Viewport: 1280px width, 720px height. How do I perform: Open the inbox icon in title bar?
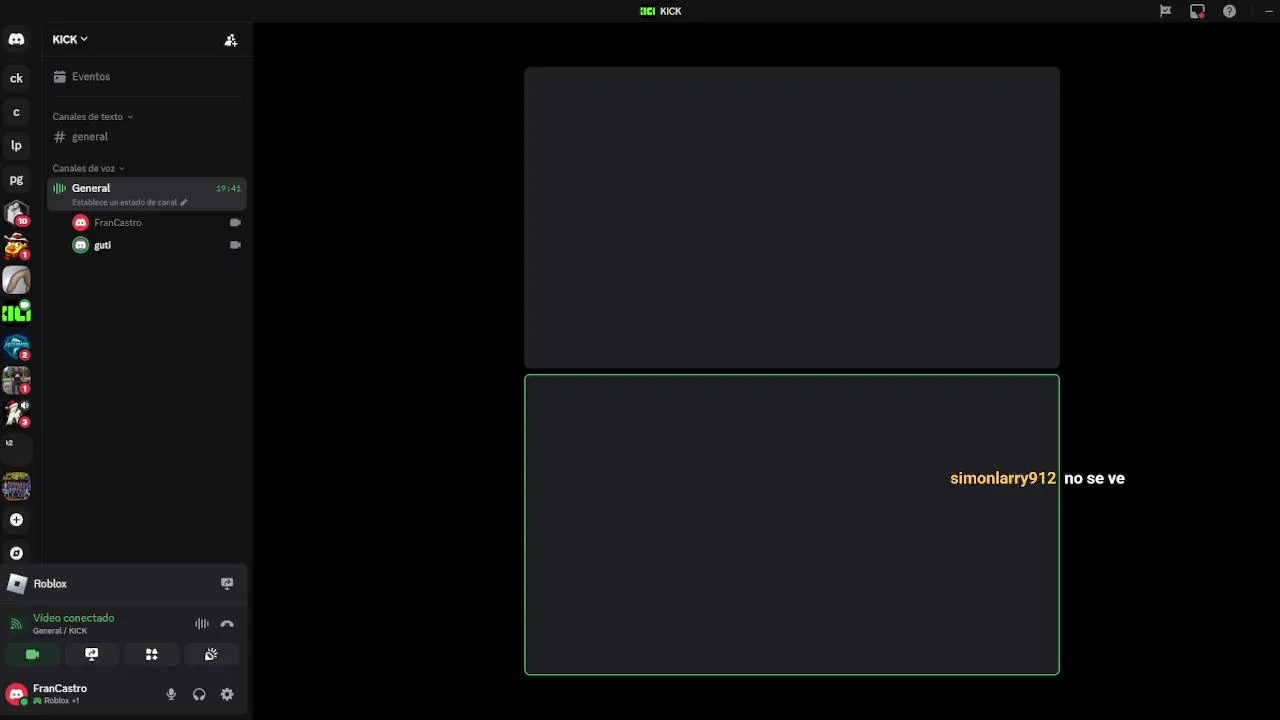pyautogui.click(x=1197, y=11)
